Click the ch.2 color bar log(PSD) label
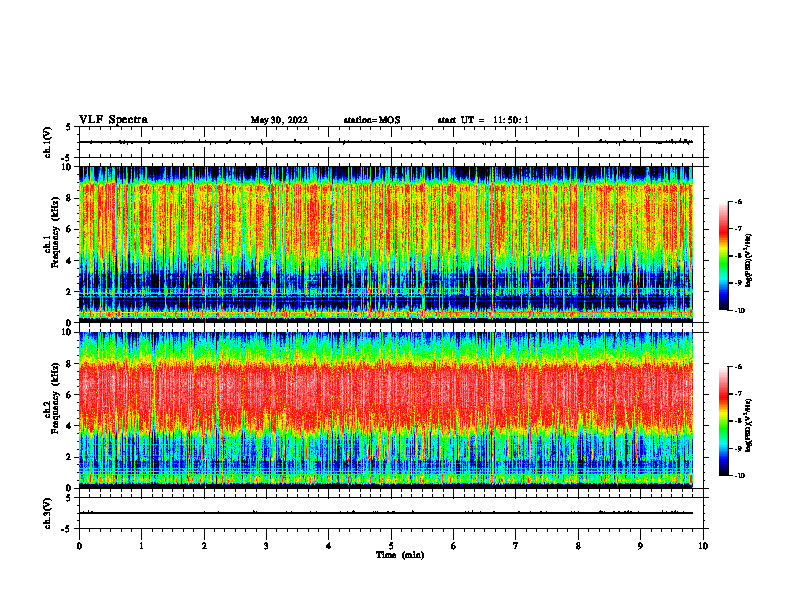Viewport: 792px width, 612px height. 749,425
